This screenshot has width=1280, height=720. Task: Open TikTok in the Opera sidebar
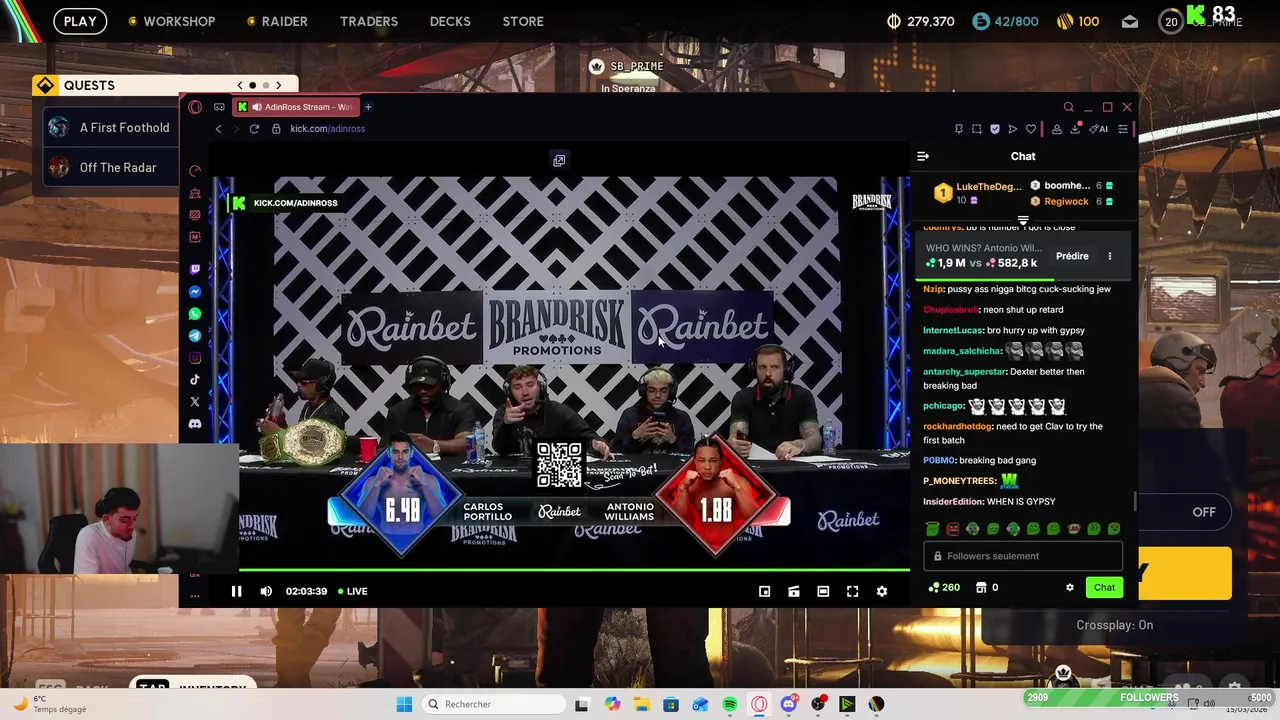[195, 380]
